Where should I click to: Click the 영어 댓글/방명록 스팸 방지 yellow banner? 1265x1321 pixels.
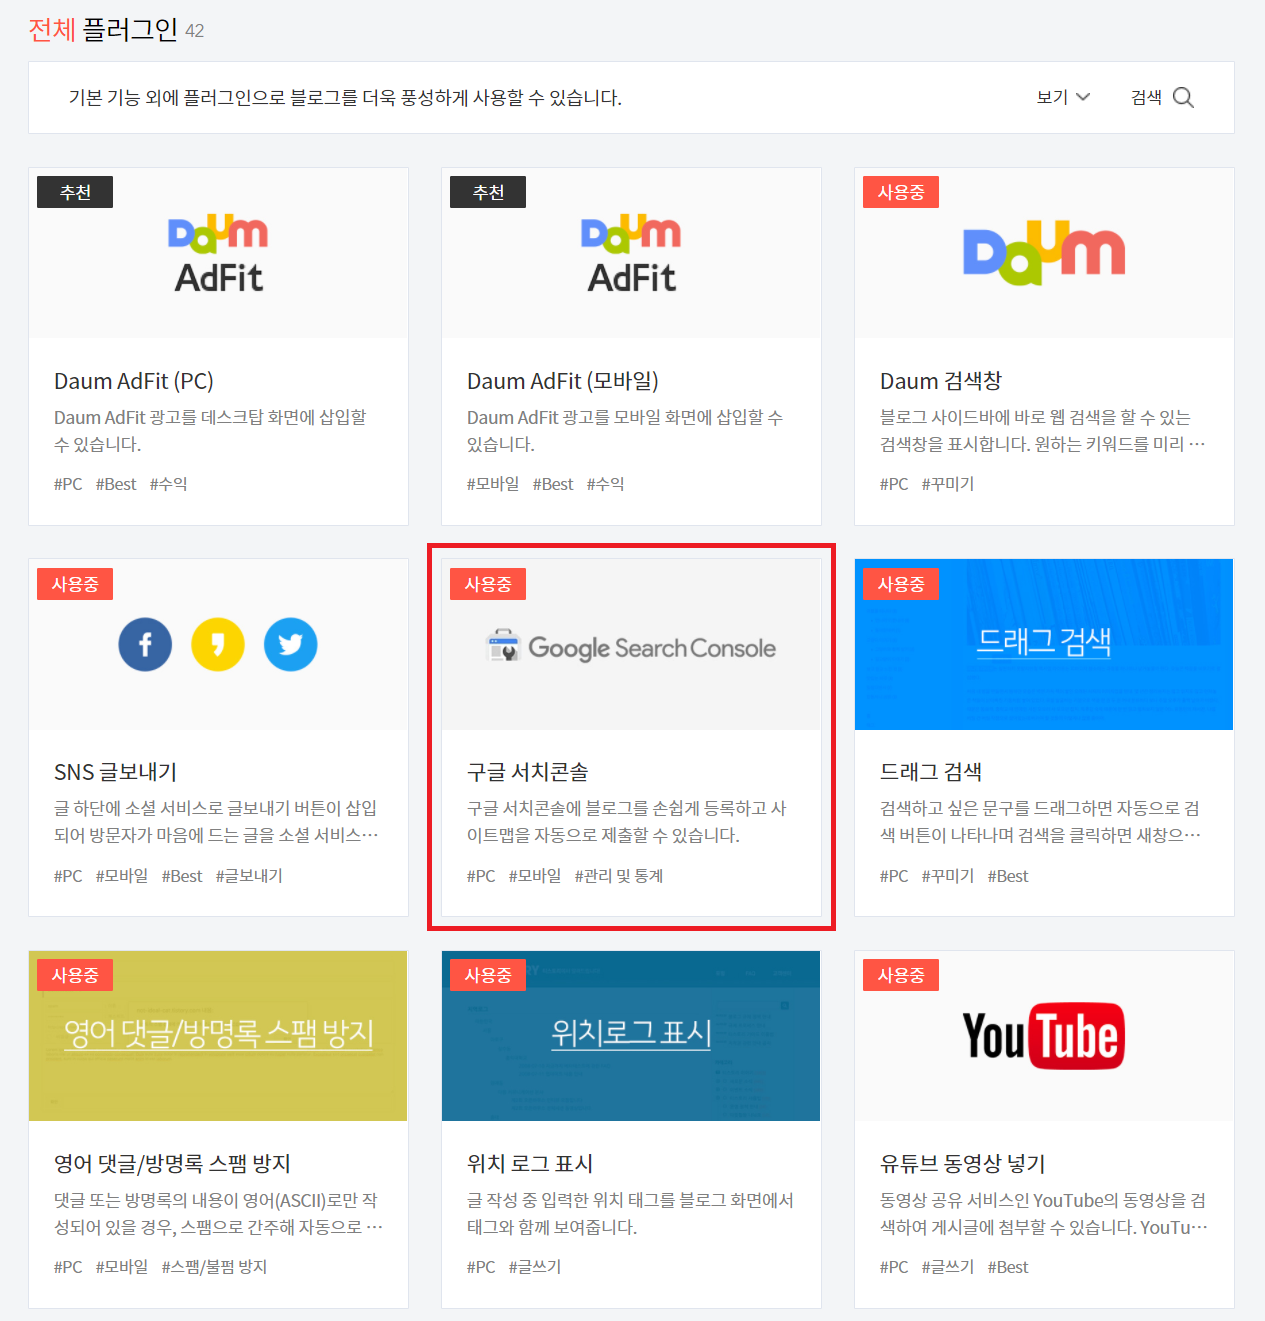coord(218,1036)
